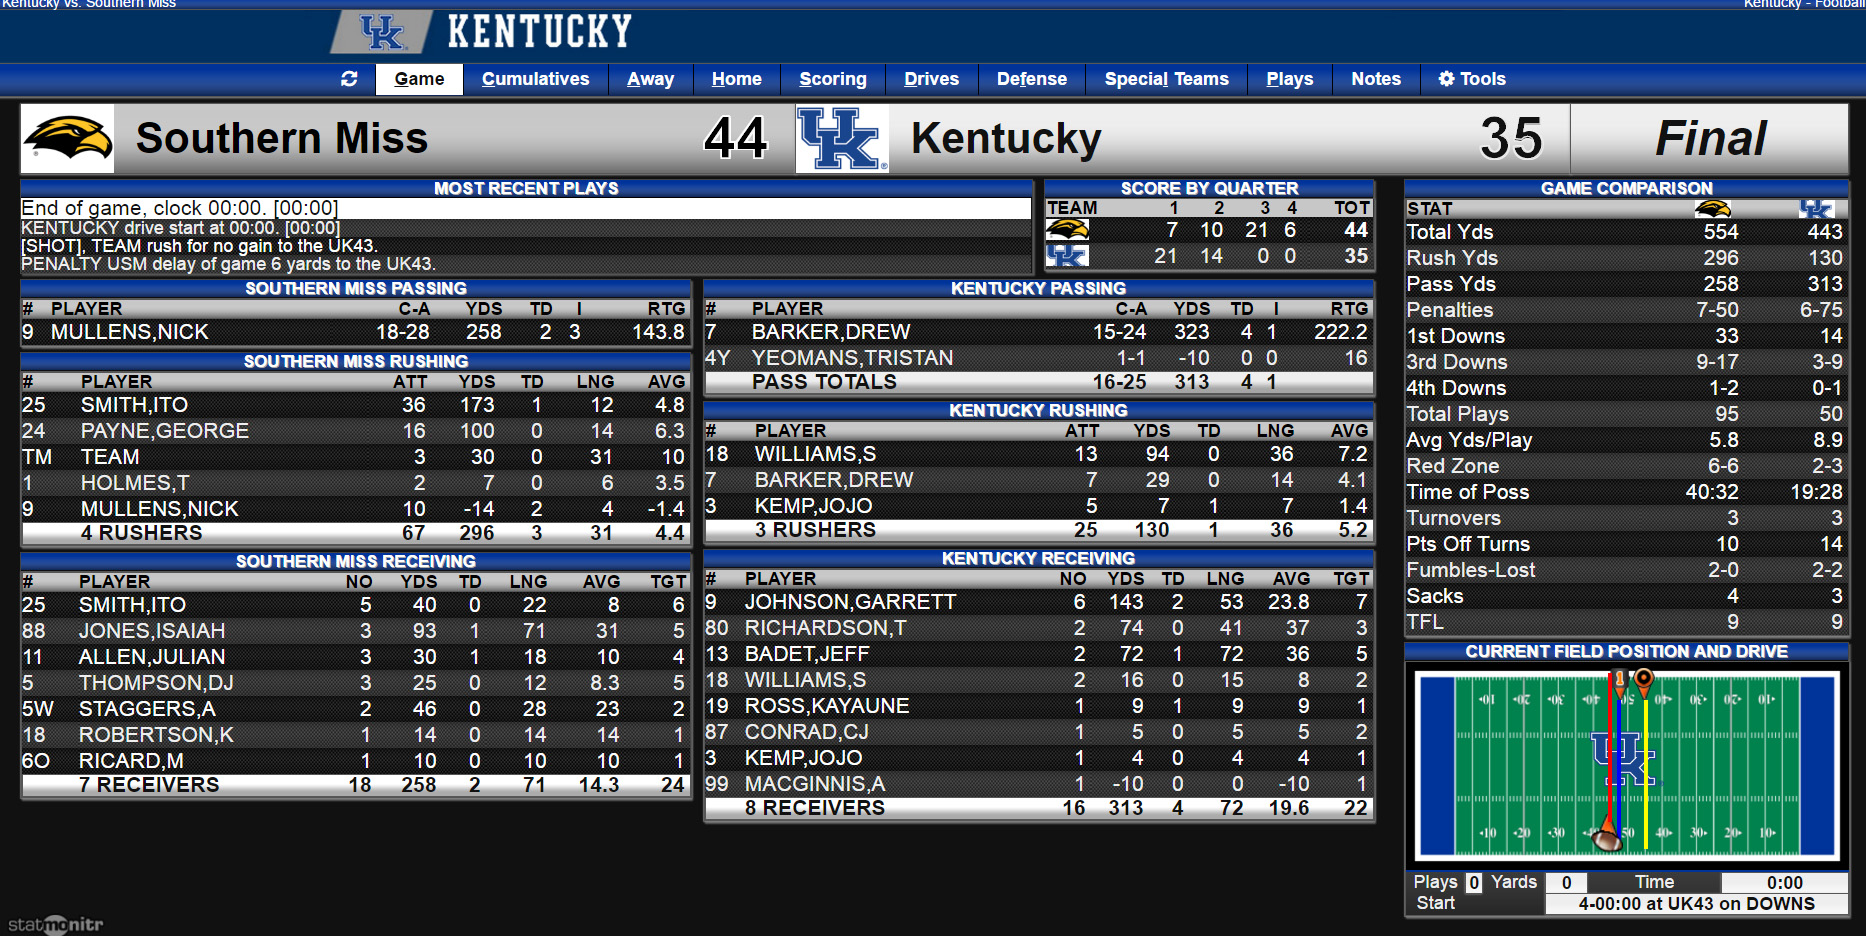Click the Kentucky icon in the Game Comparison header
The width and height of the screenshot is (1866, 936).
[x=1816, y=208]
